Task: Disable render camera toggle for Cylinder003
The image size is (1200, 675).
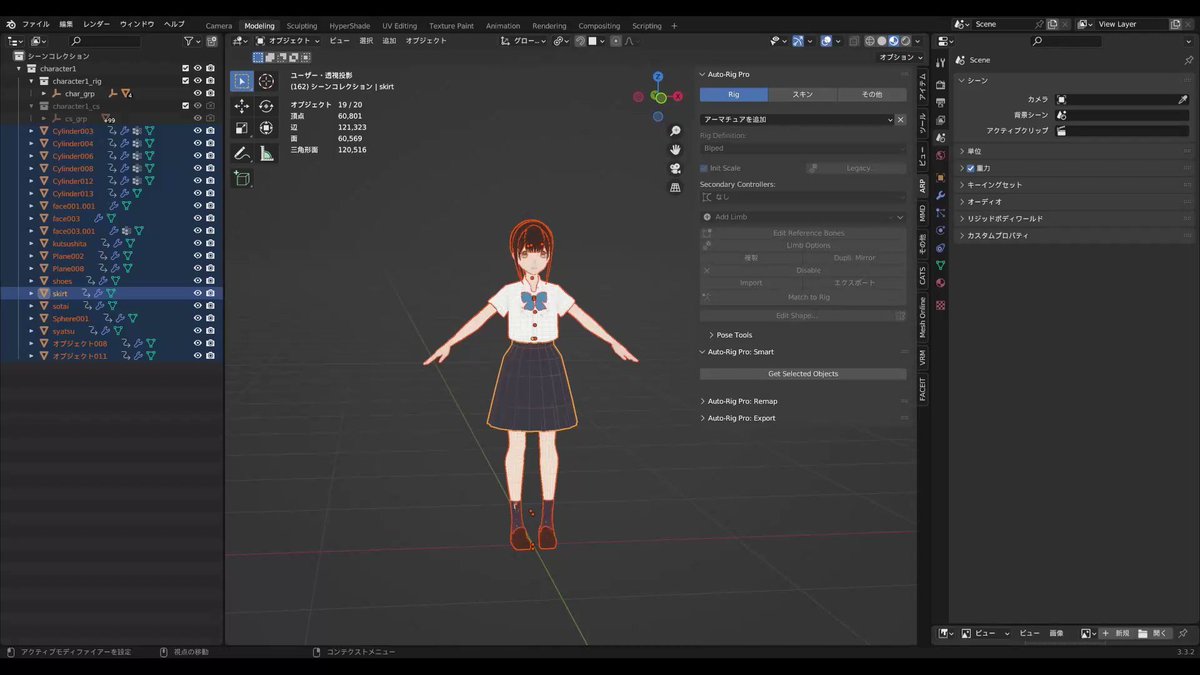Action: (x=210, y=129)
